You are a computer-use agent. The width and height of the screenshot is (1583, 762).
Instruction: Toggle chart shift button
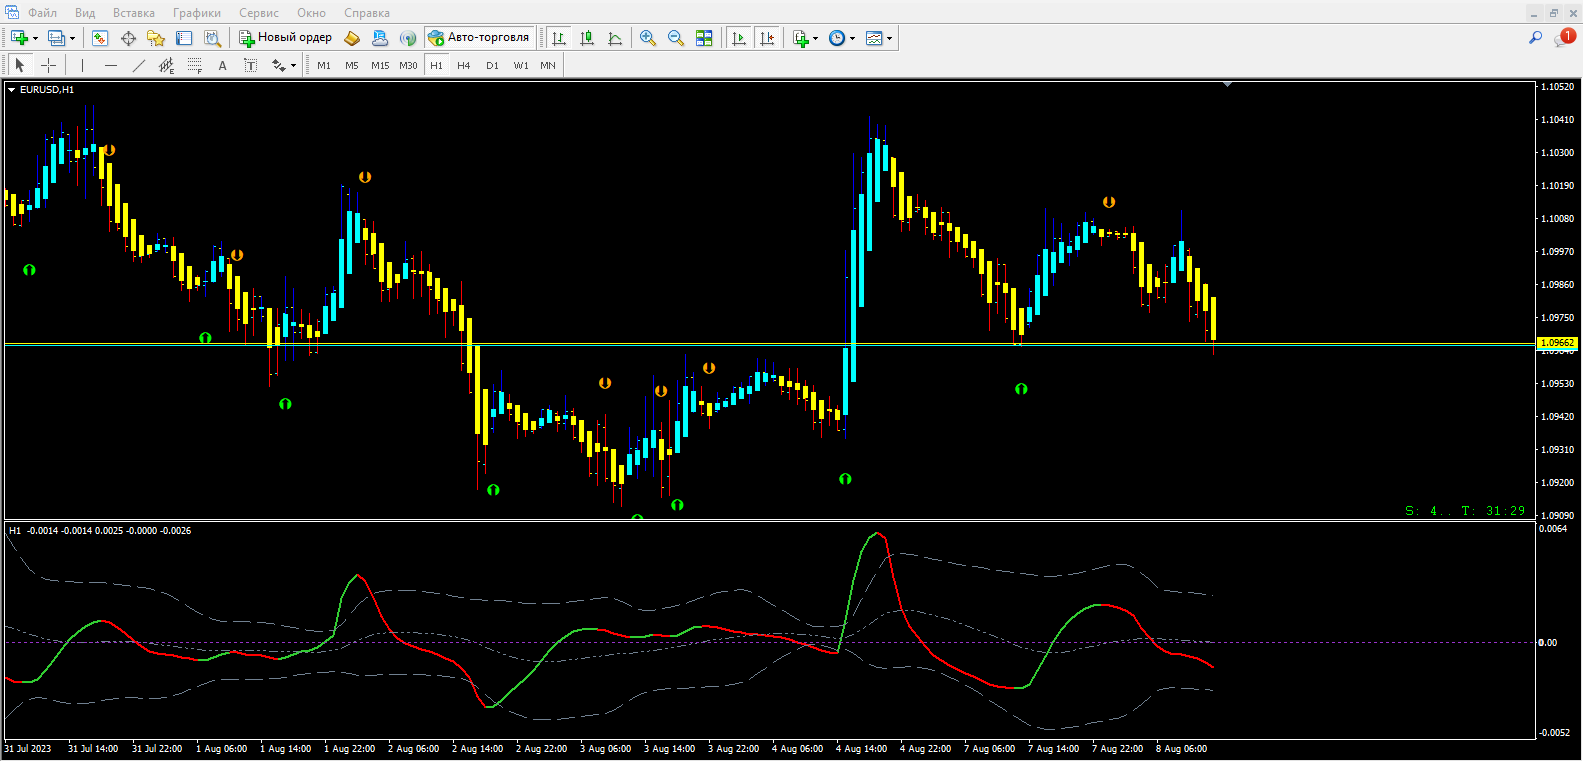pyautogui.click(x=767, y=38)
